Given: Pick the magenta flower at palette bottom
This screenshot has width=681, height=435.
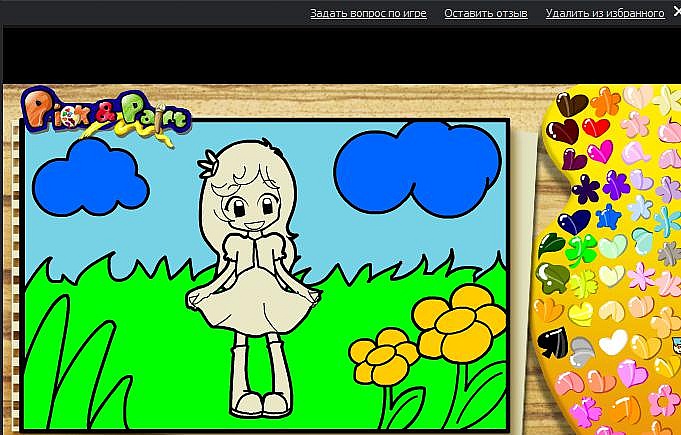Looking at the screenshot, I should click(x=585, y=411).
